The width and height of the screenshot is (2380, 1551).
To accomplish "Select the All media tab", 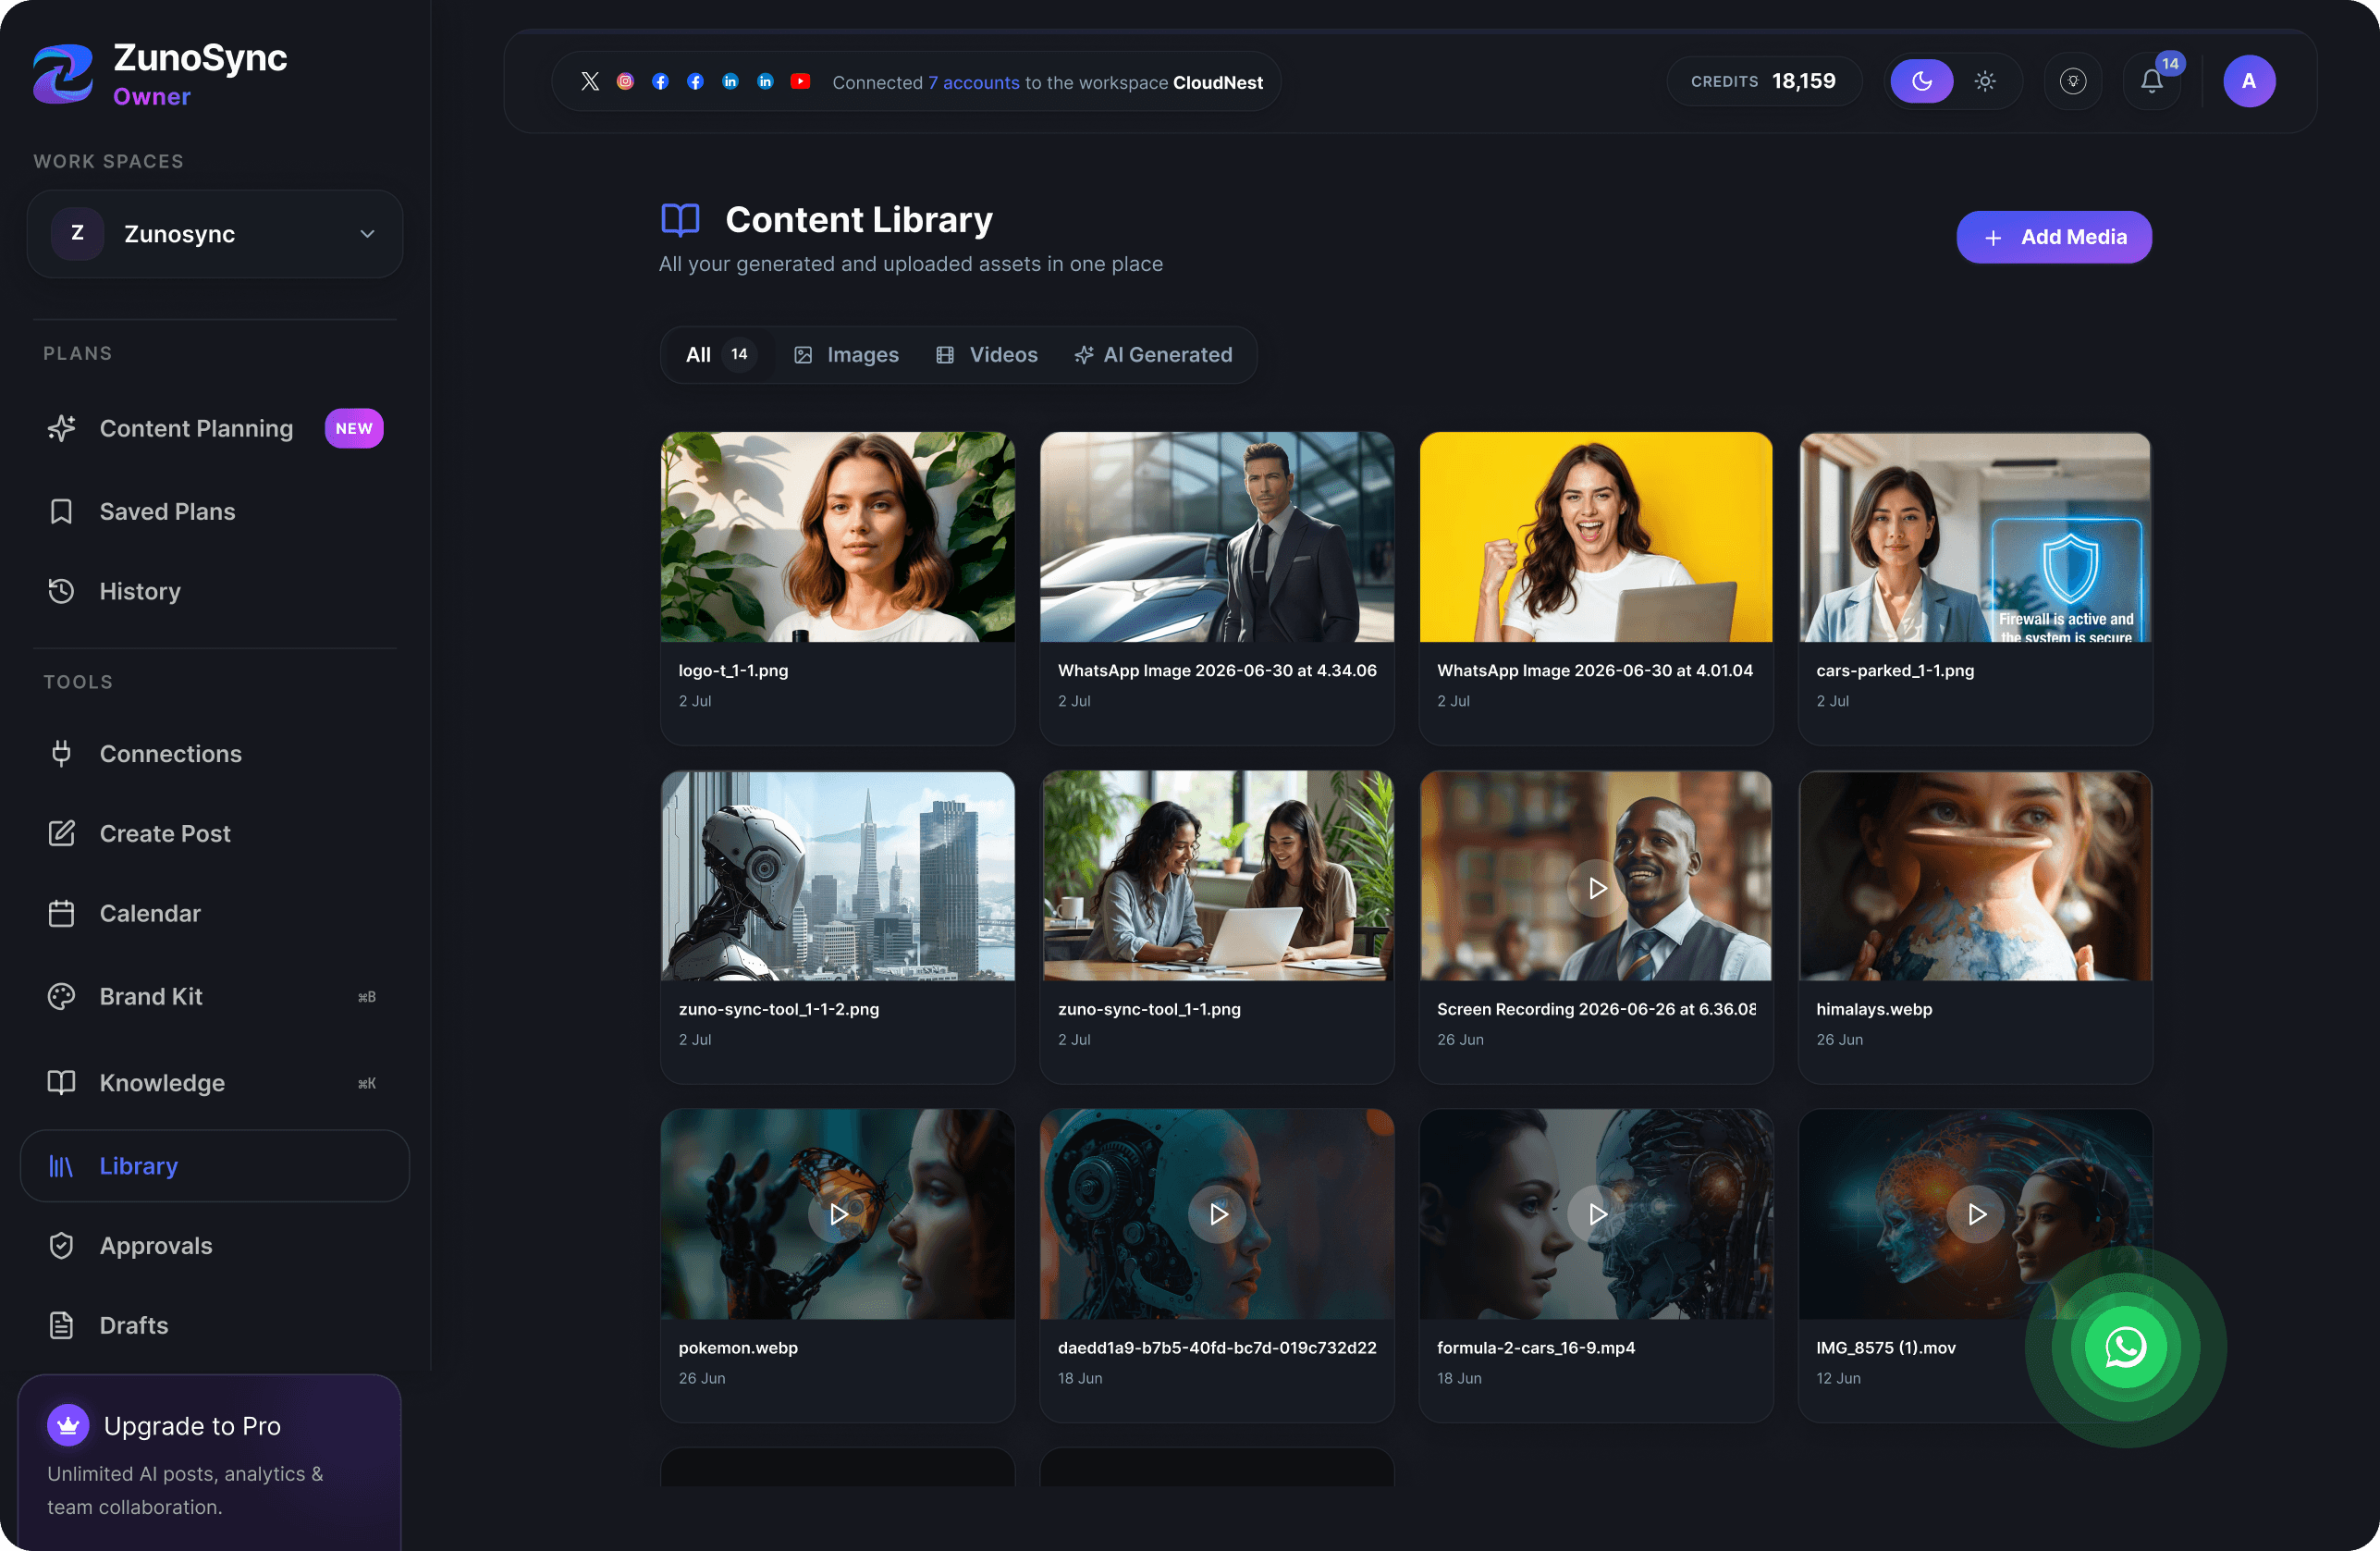I will pos(719,355).
